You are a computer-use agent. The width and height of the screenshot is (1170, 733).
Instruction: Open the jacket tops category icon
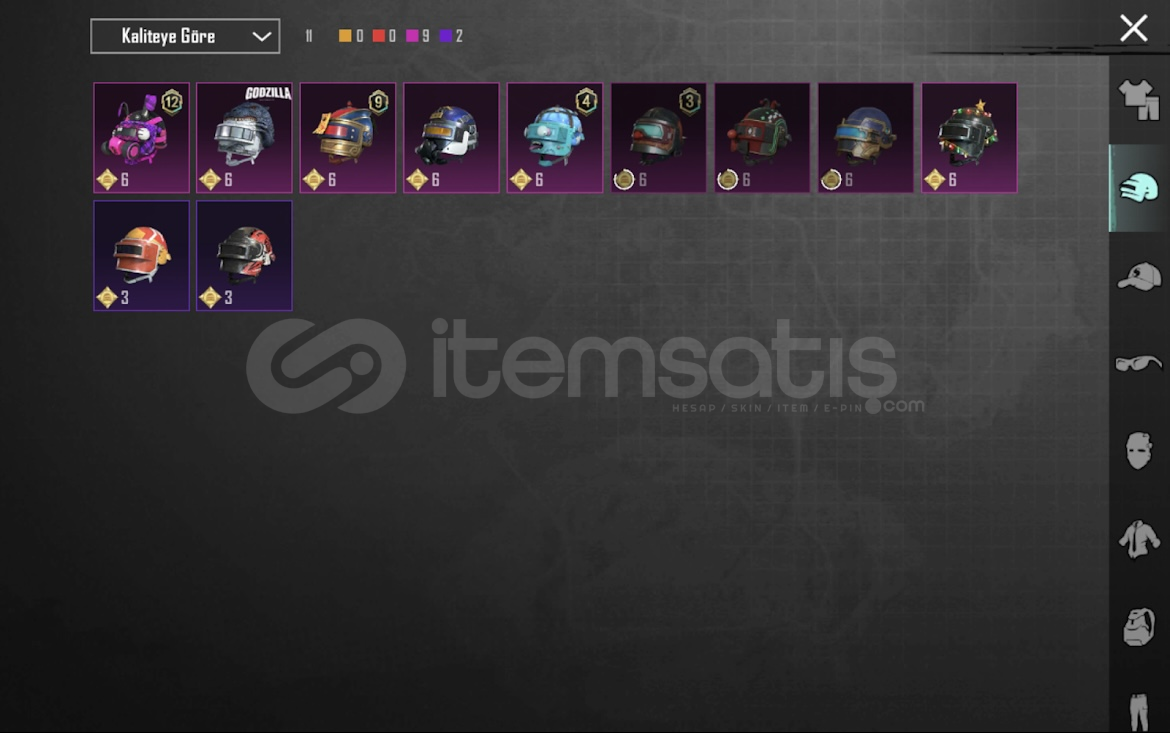(x=1139, y=538)
